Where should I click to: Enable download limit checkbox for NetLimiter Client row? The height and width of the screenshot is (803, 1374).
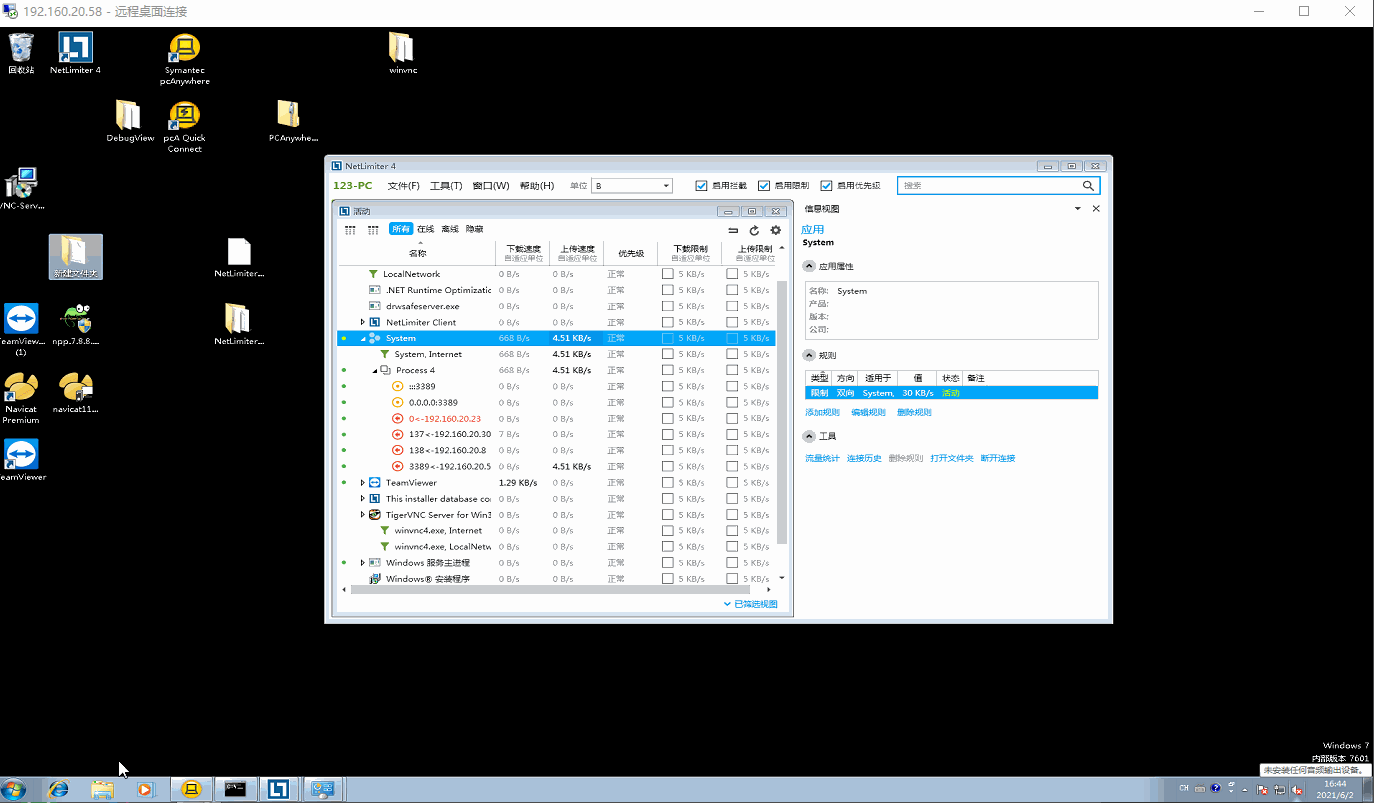(x=667, y=322)
